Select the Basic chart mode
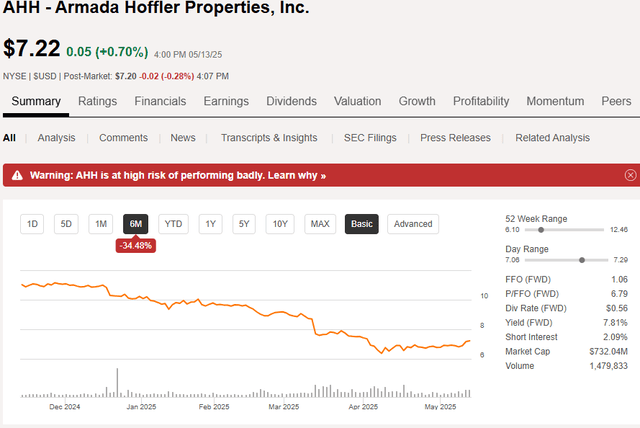This screenshot has width=640, height=428. coord(362,224)
